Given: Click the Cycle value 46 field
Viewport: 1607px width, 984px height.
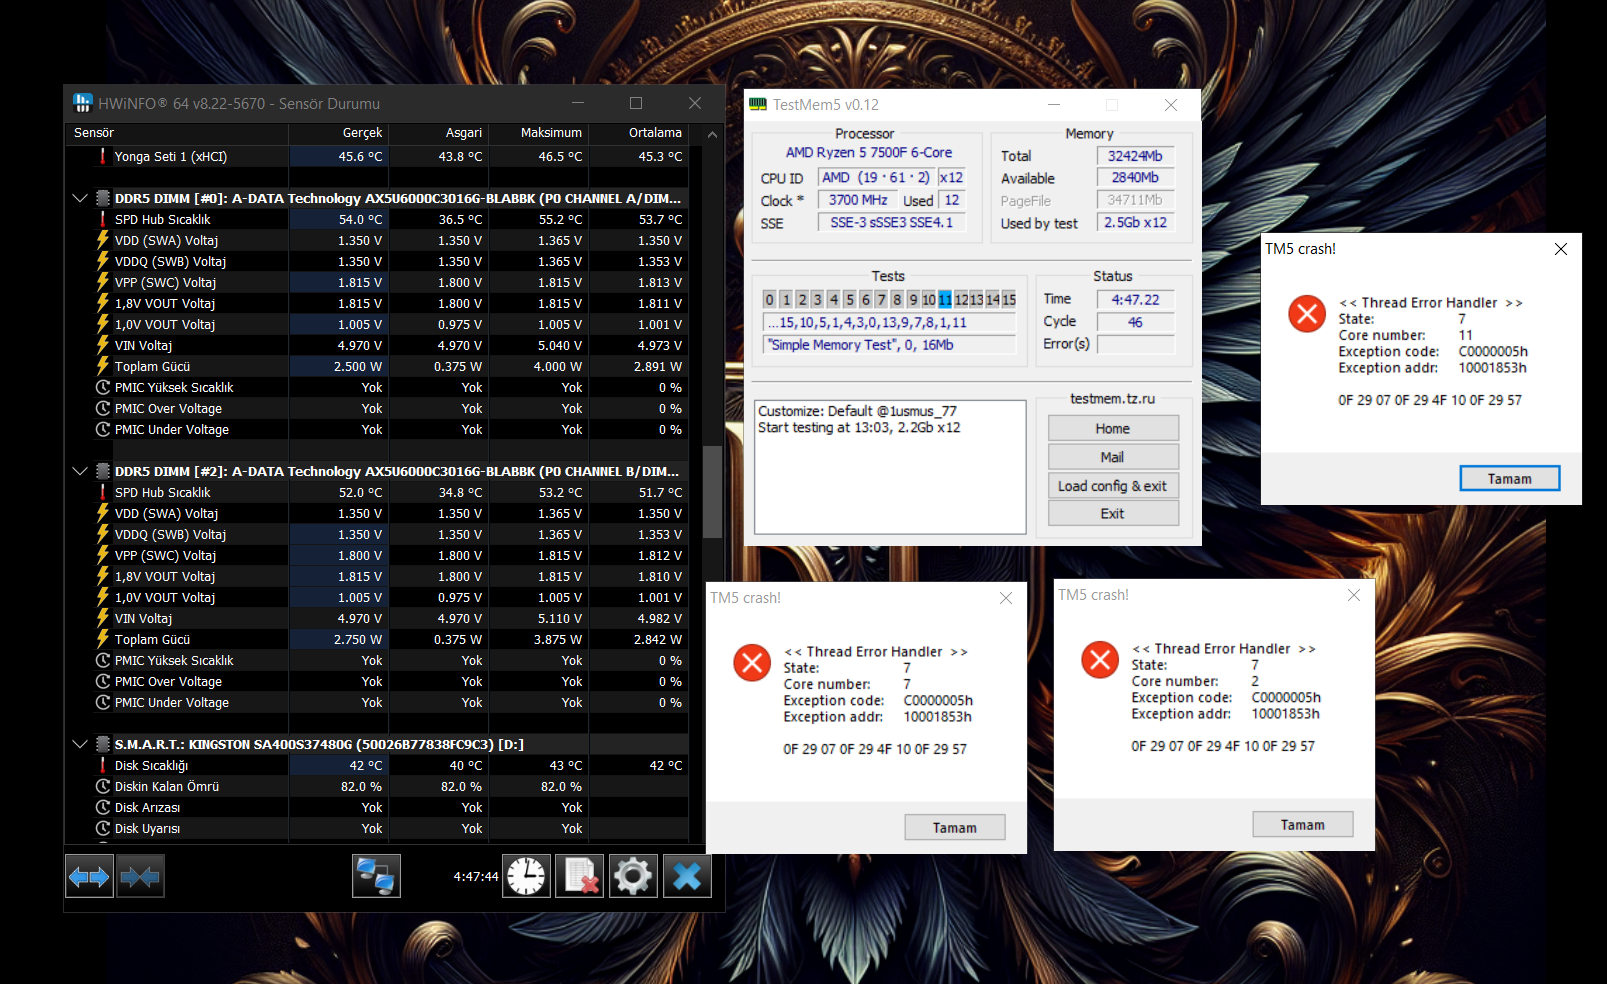Looking at the screenshot, I should pos(1135,322).
